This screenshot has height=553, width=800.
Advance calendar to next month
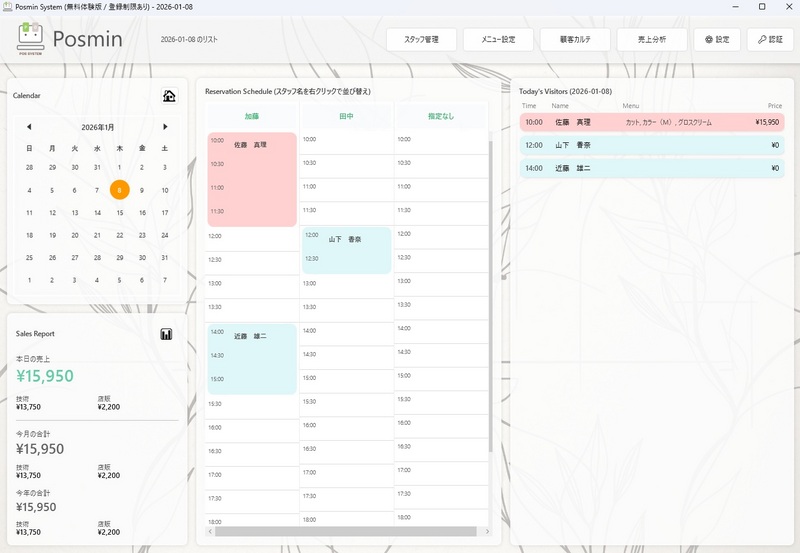165,127
